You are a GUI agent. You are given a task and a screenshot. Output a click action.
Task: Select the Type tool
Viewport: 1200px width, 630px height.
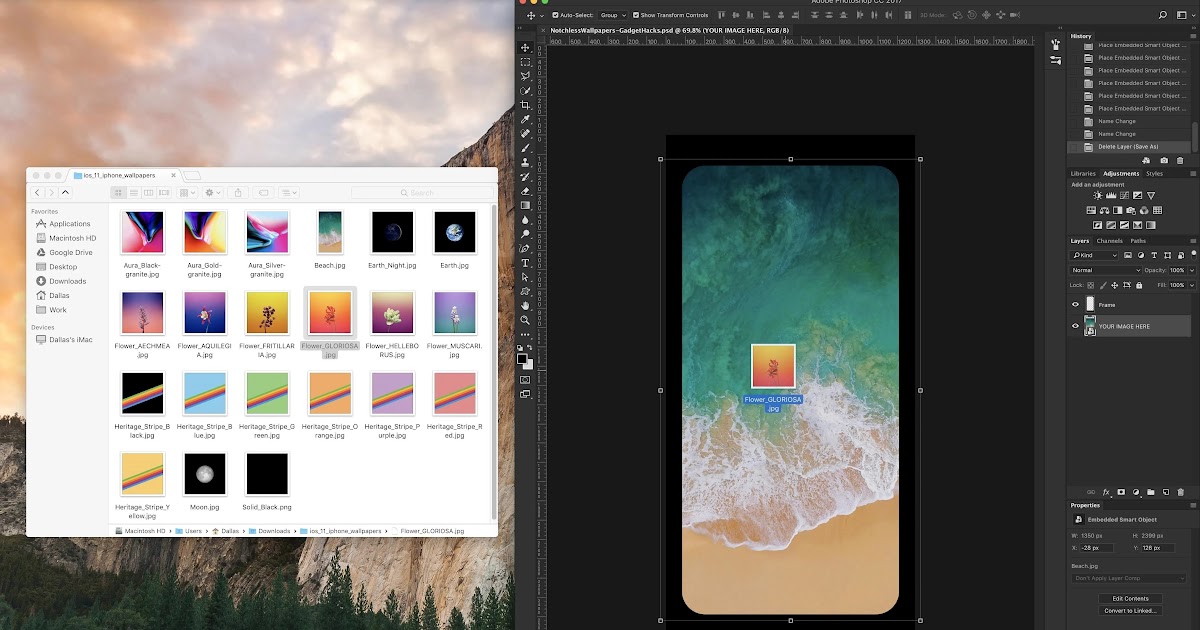point(526,263)
